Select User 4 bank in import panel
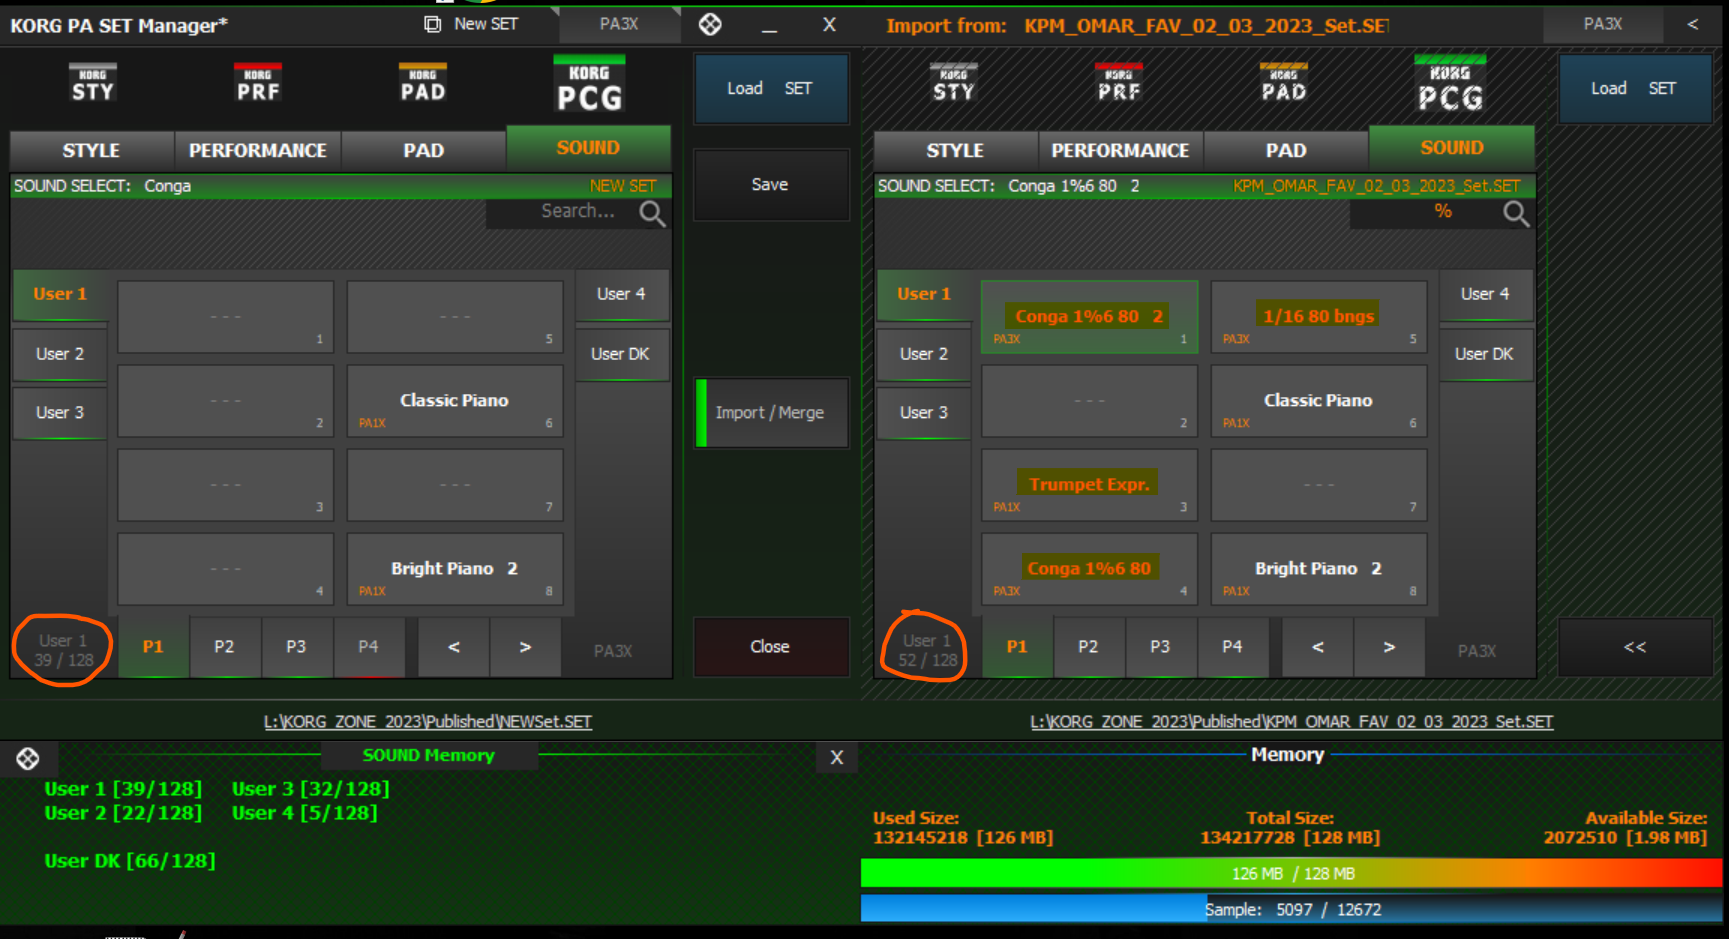This screenshot has width=1729, height=939. (x=1485, y=294)
